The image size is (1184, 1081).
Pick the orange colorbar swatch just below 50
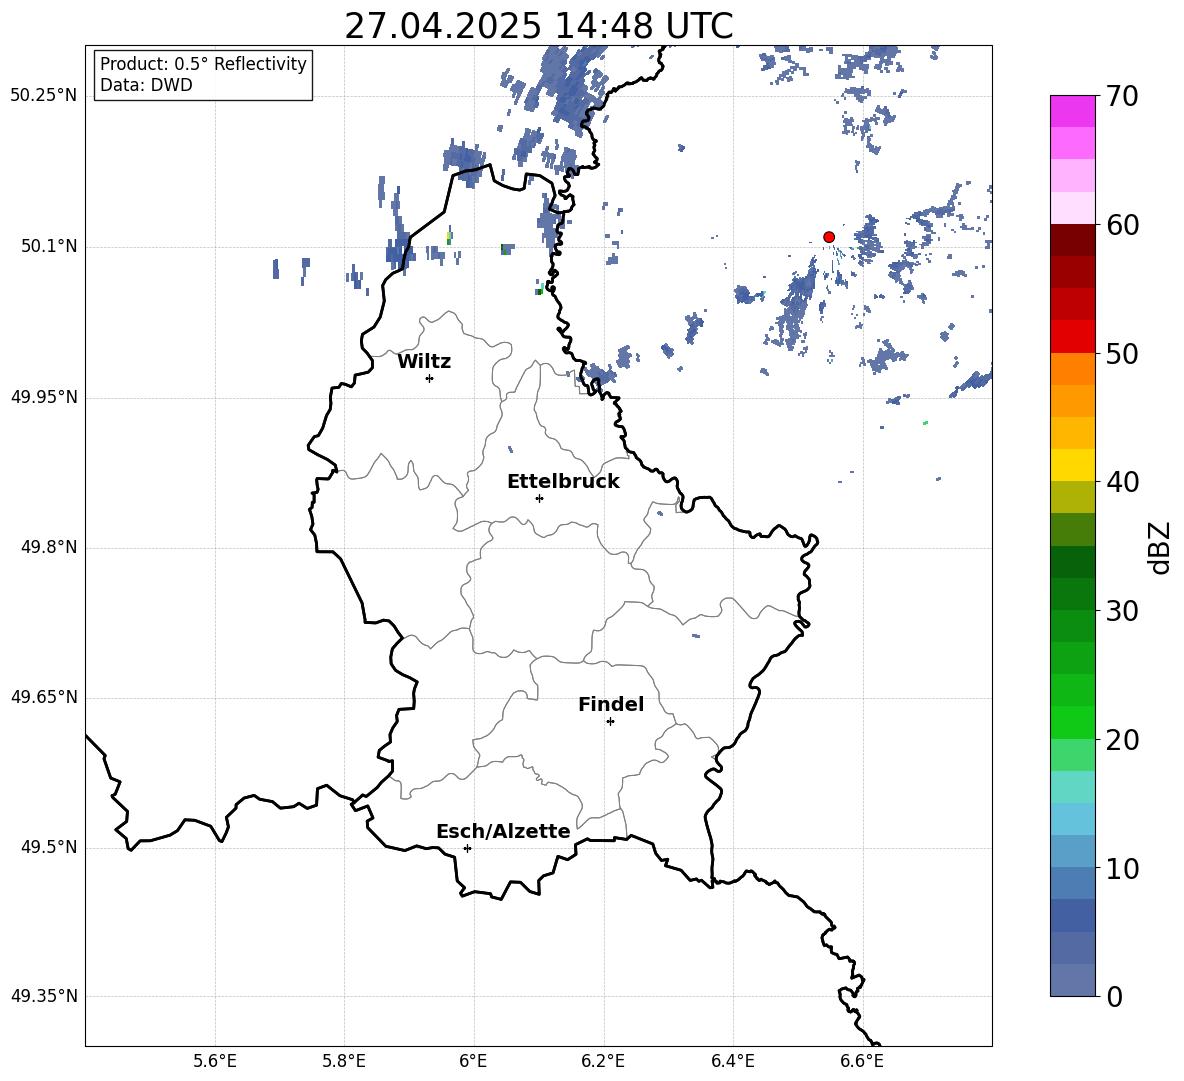pos(1073,368)
